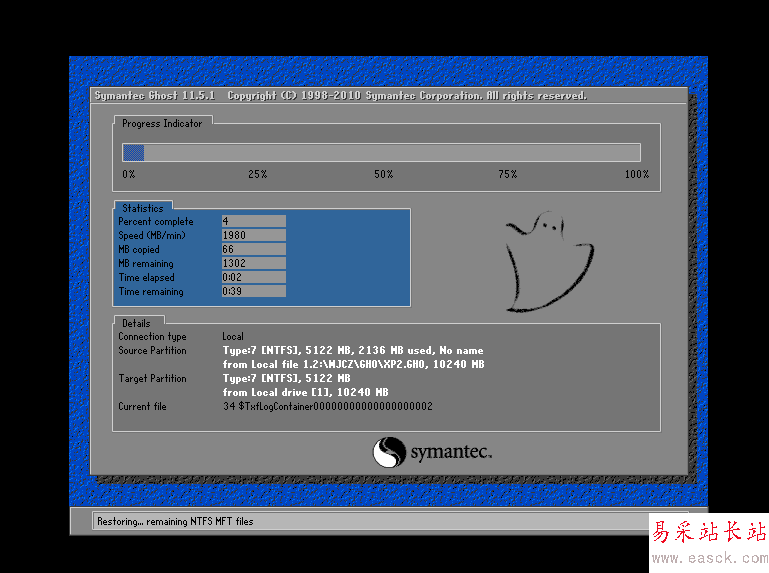Click the symantec wordmark text
This screenshot has width=769, height=573.
pos(451,452)
